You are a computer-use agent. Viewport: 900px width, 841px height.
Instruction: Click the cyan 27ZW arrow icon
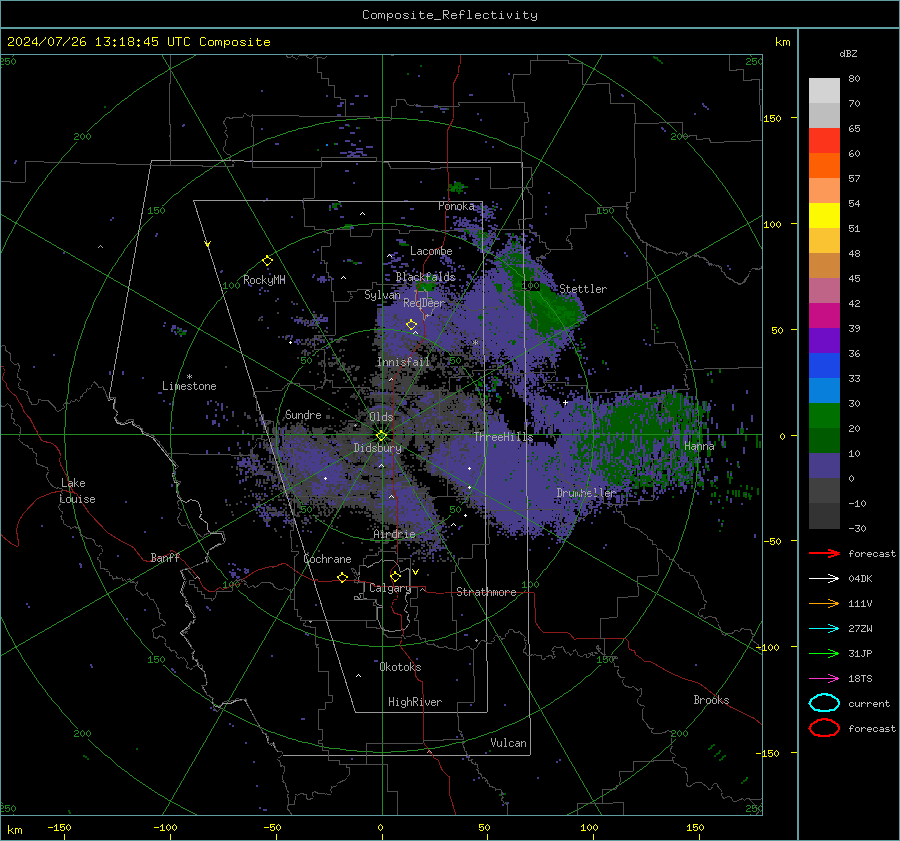point(824,629)
